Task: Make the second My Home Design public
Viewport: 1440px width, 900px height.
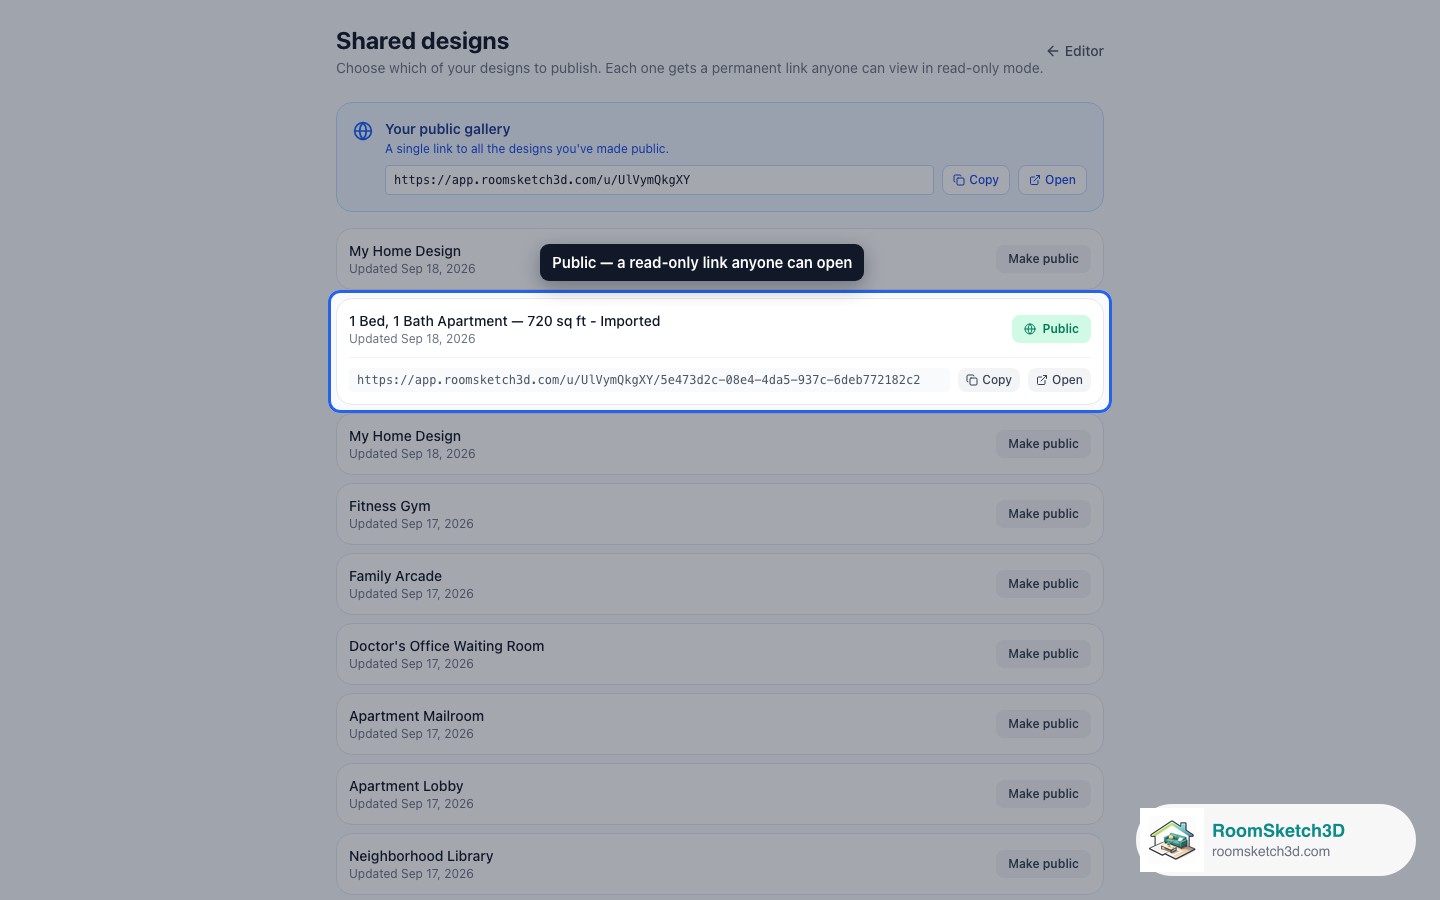Action: [1043, 444]
